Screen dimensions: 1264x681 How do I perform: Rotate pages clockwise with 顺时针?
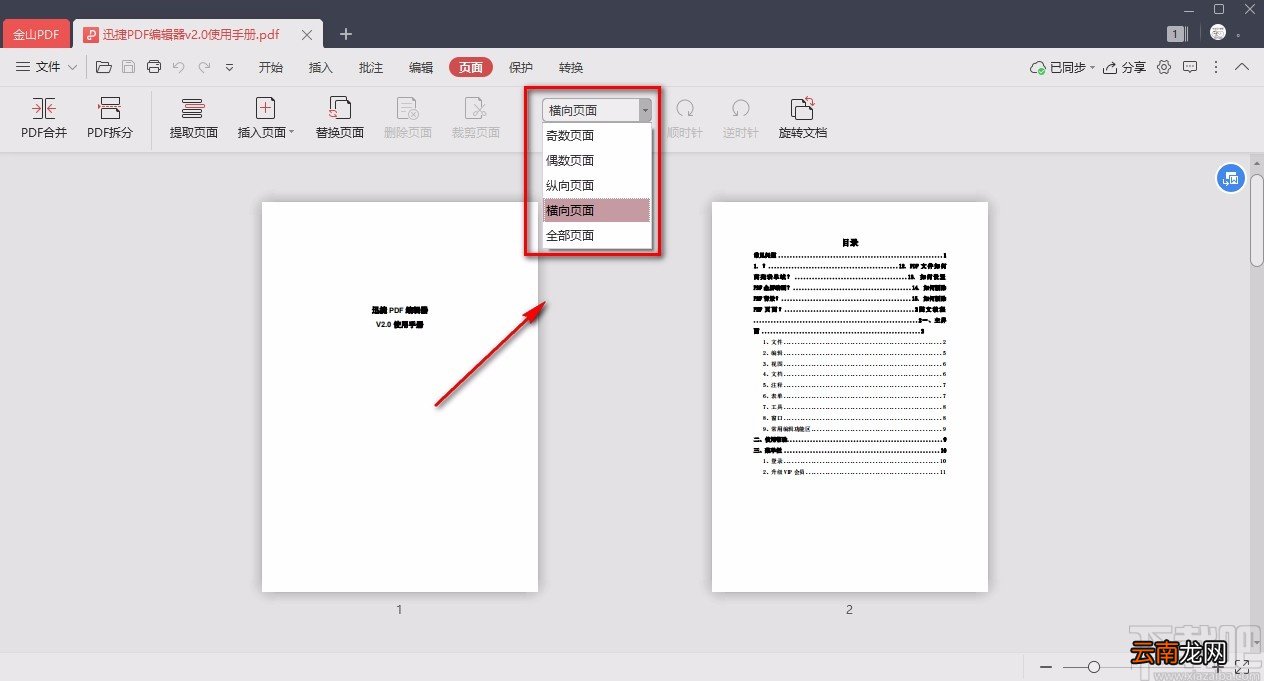click(x=685, y=117)
